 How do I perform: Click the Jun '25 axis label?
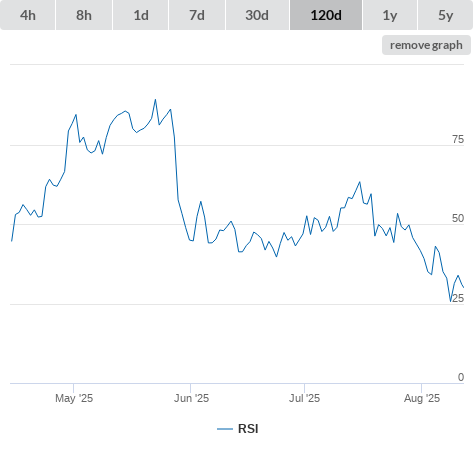(x=191, y=398)
